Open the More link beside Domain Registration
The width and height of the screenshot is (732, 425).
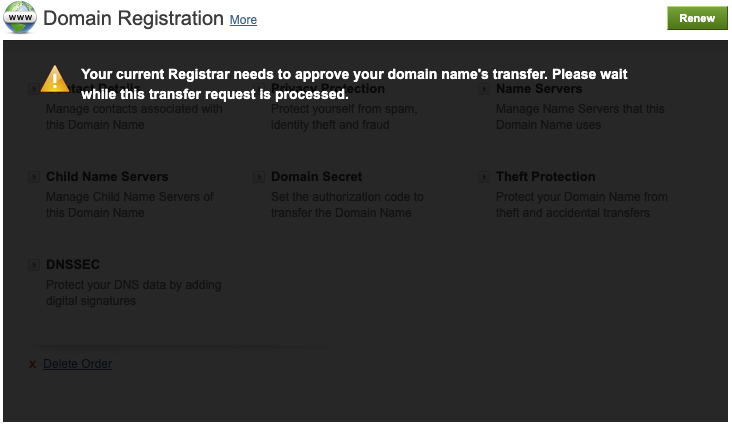(x=243, y=20)
